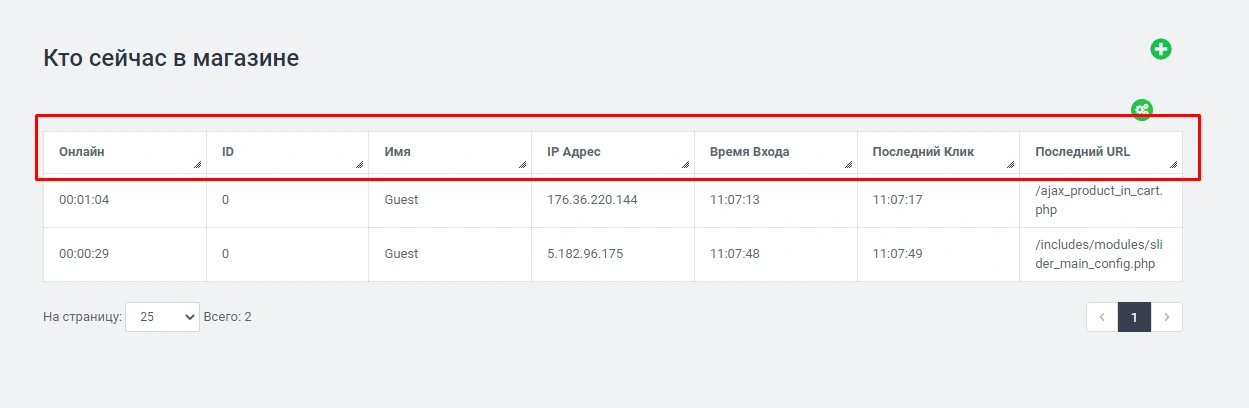Click resize handle of Онлайн column
This screenshot has height=408, width=1249.
click(197, 165)
